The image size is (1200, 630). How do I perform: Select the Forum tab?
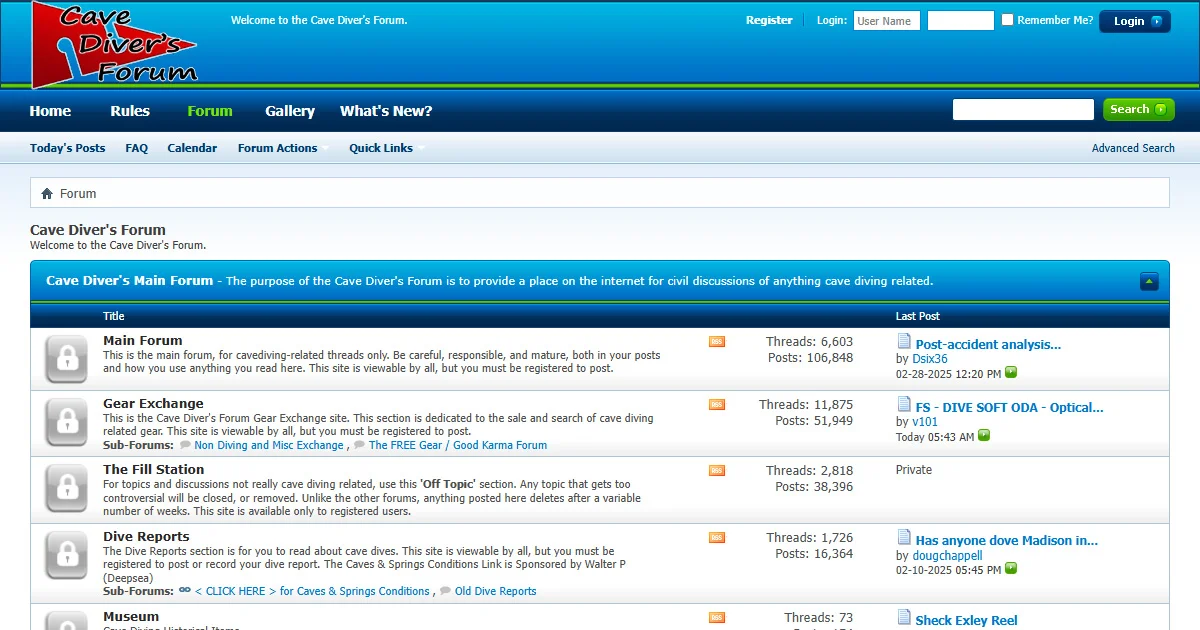click(x=210, y=111)
